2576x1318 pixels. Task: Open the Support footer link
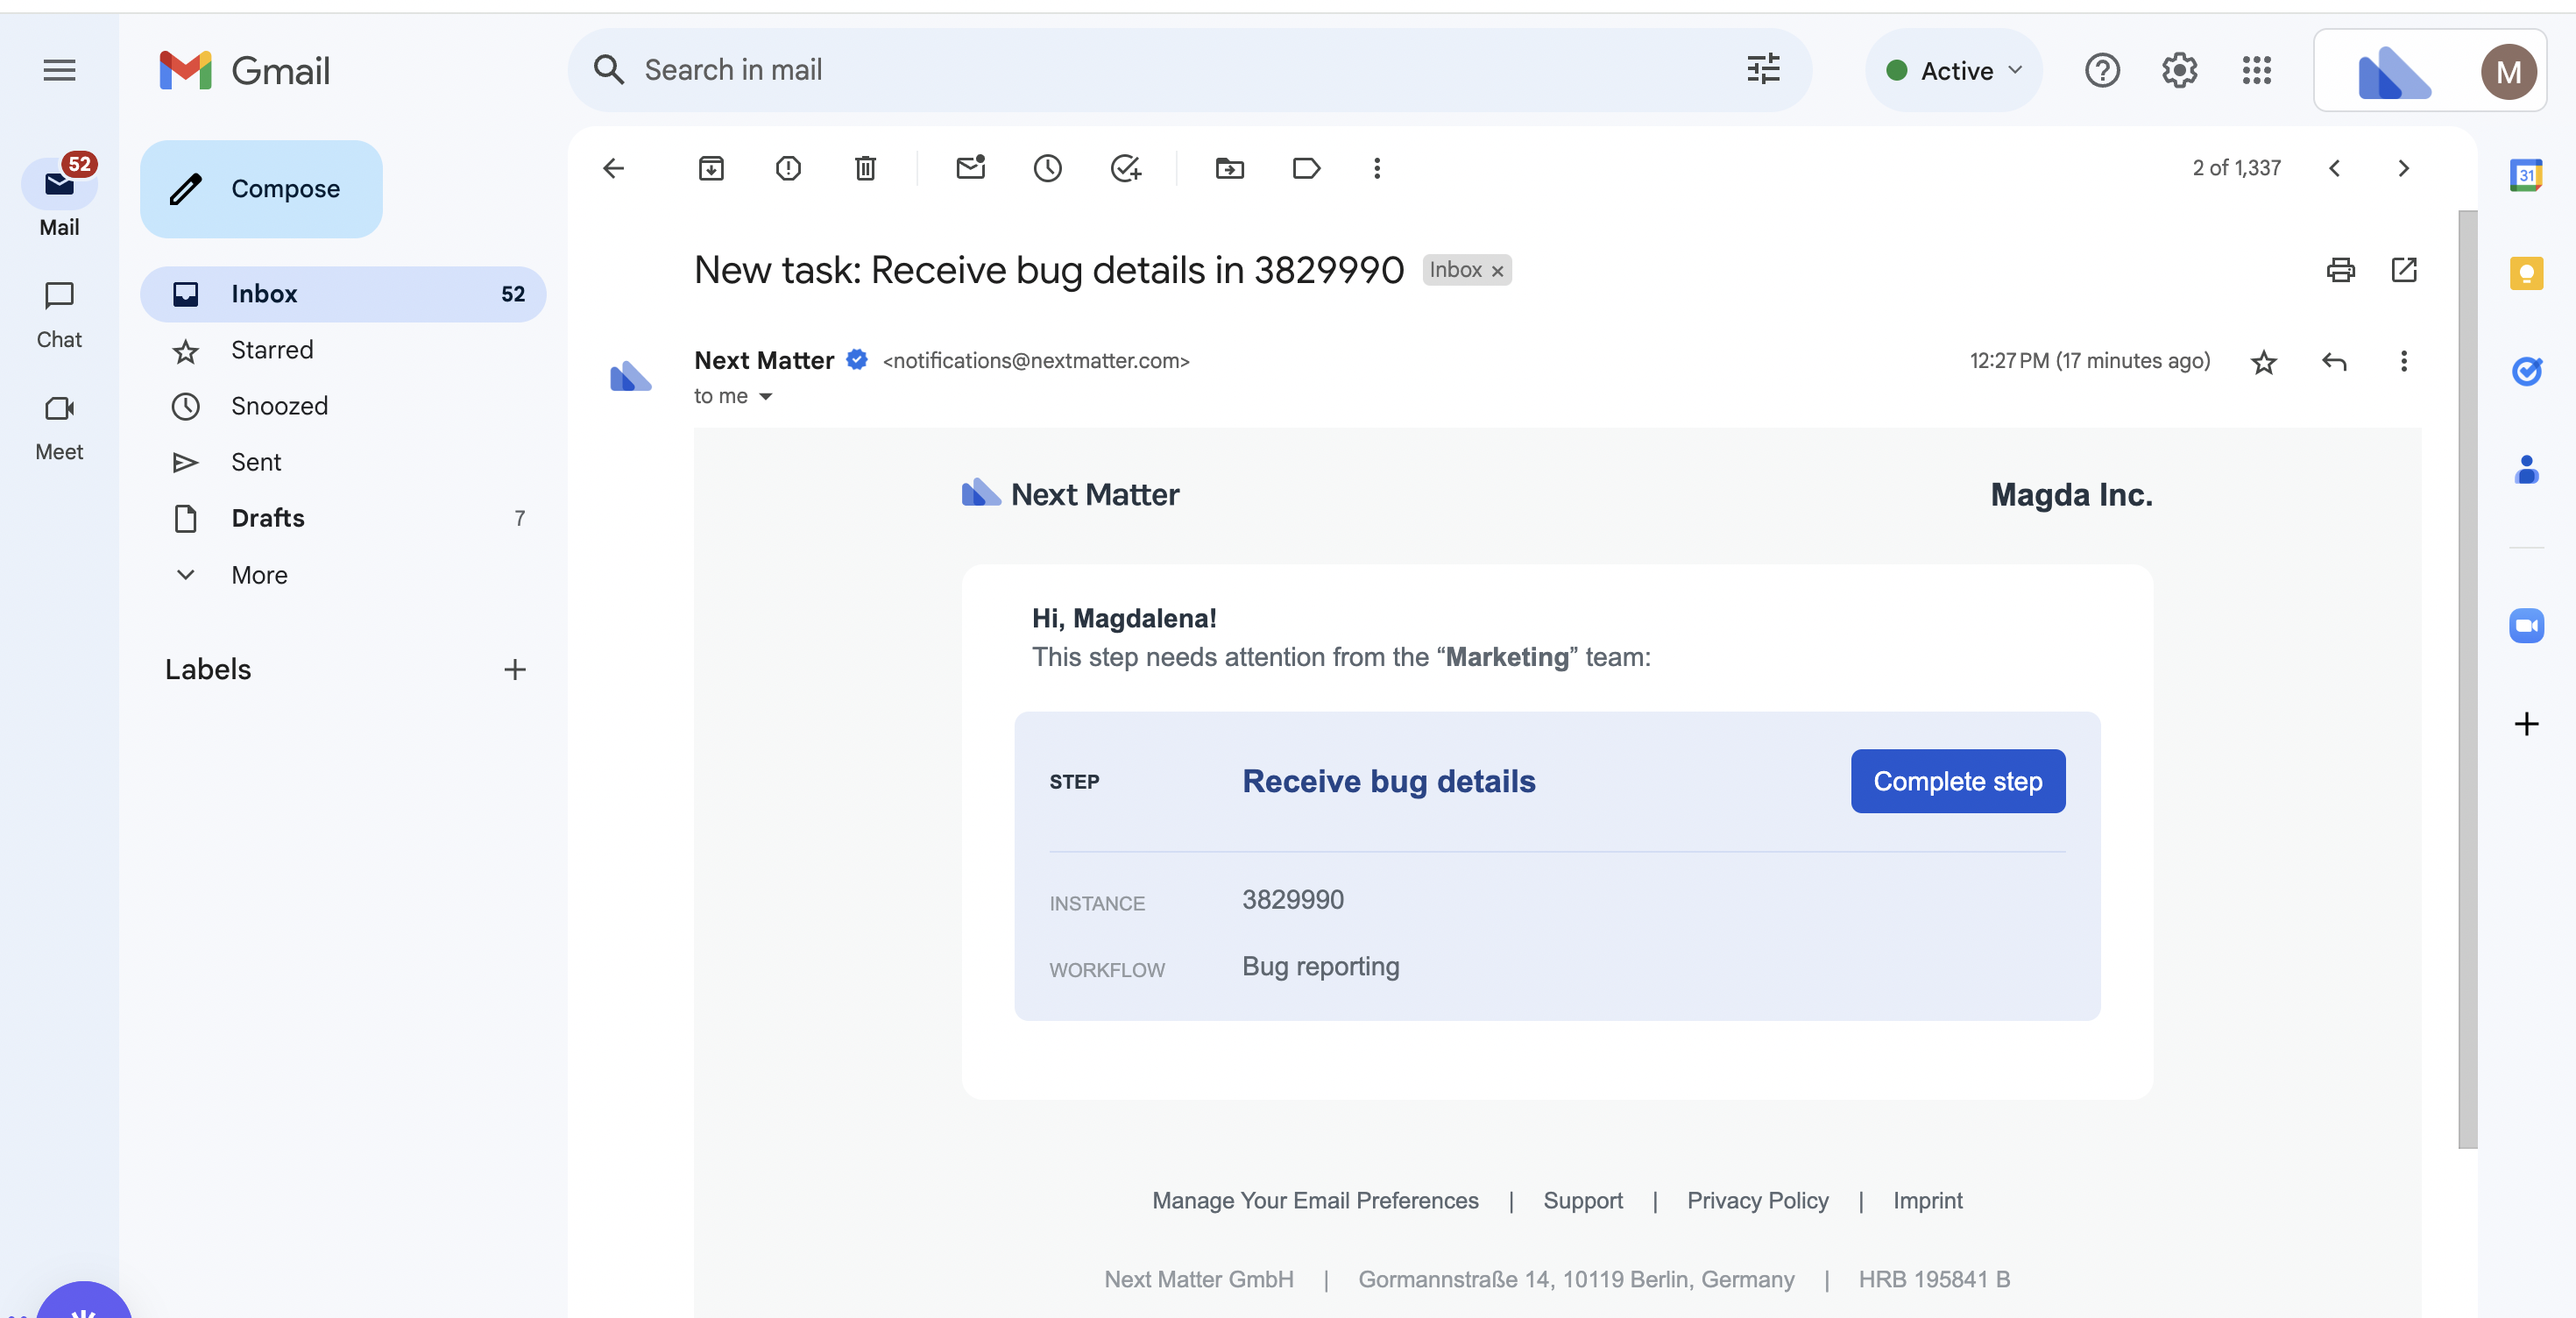tap(1583, 1200)
